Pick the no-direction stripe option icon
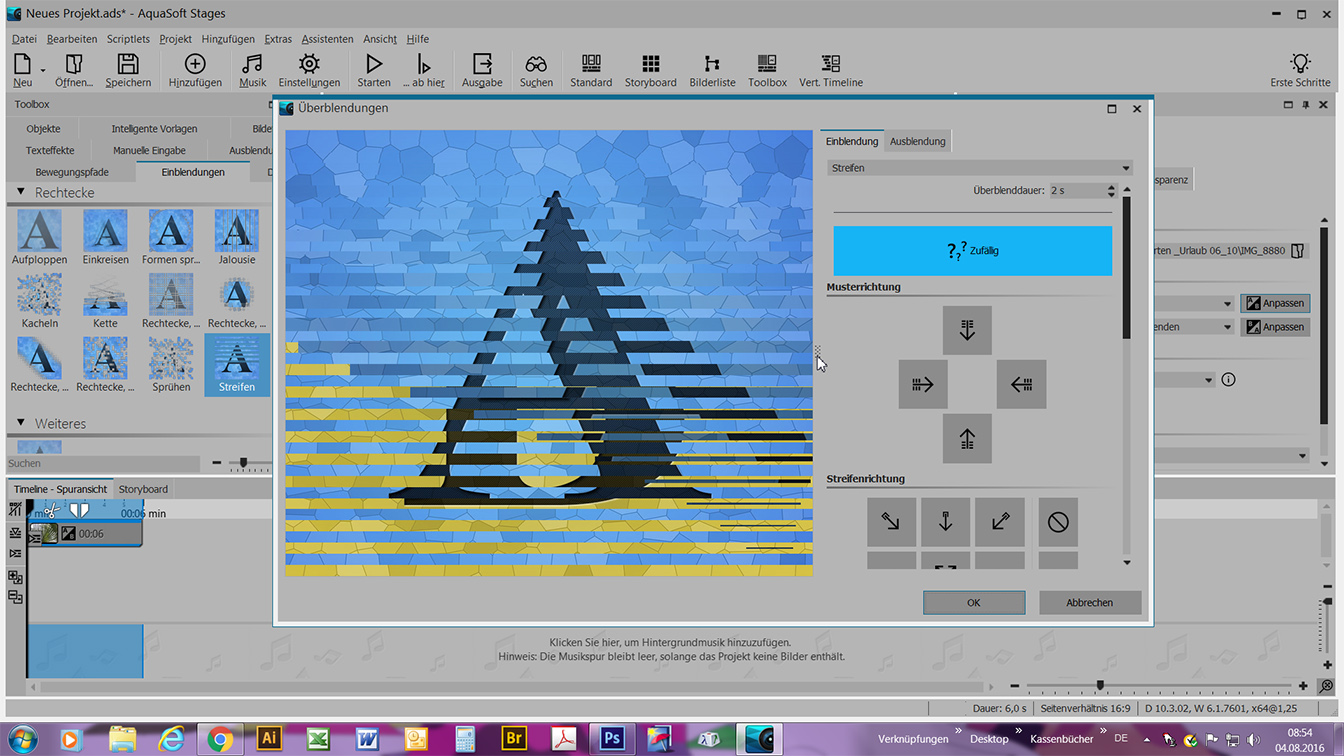This screenshot has height=756, width=1344. [1058, 522]
